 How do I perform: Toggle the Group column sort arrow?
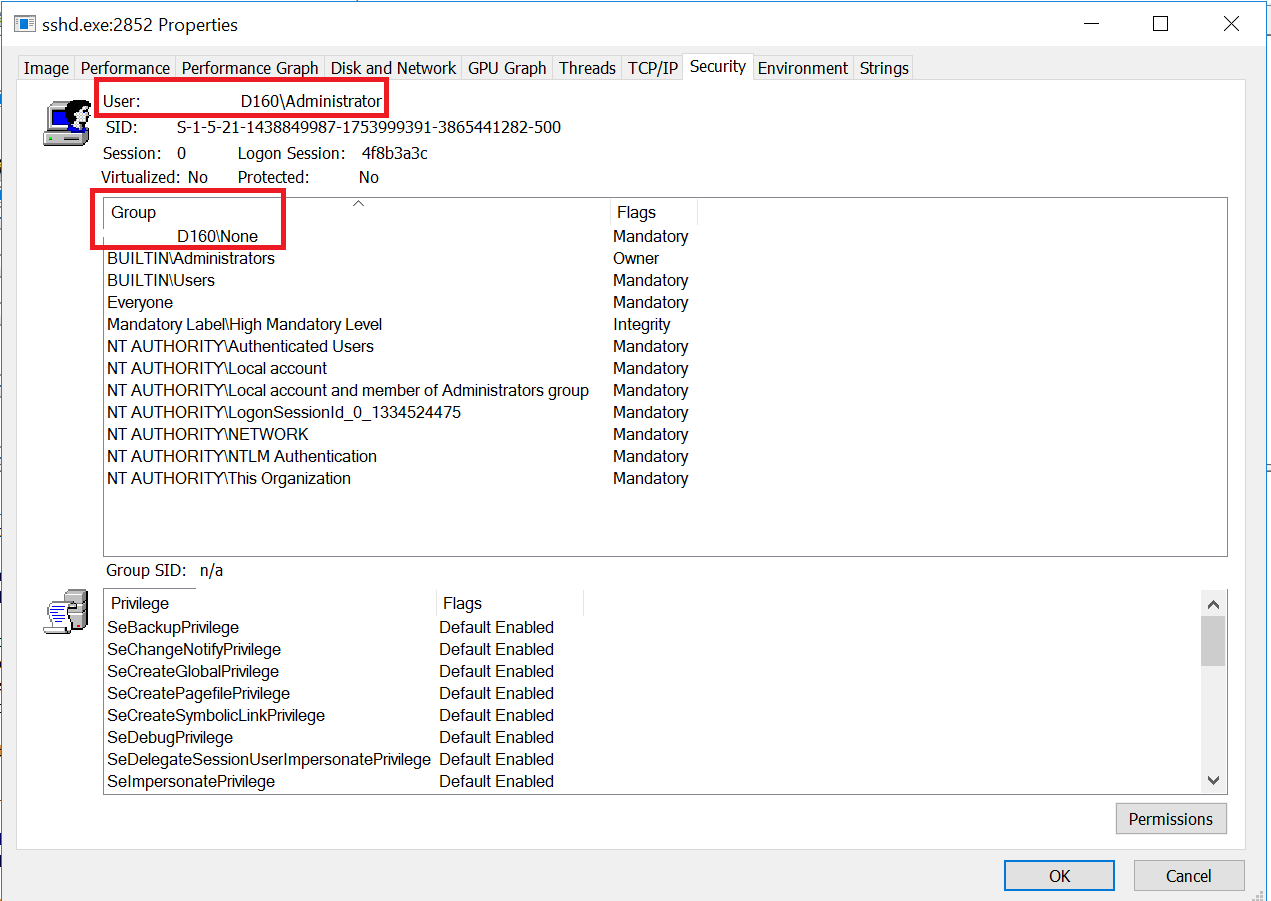point(357,202)
